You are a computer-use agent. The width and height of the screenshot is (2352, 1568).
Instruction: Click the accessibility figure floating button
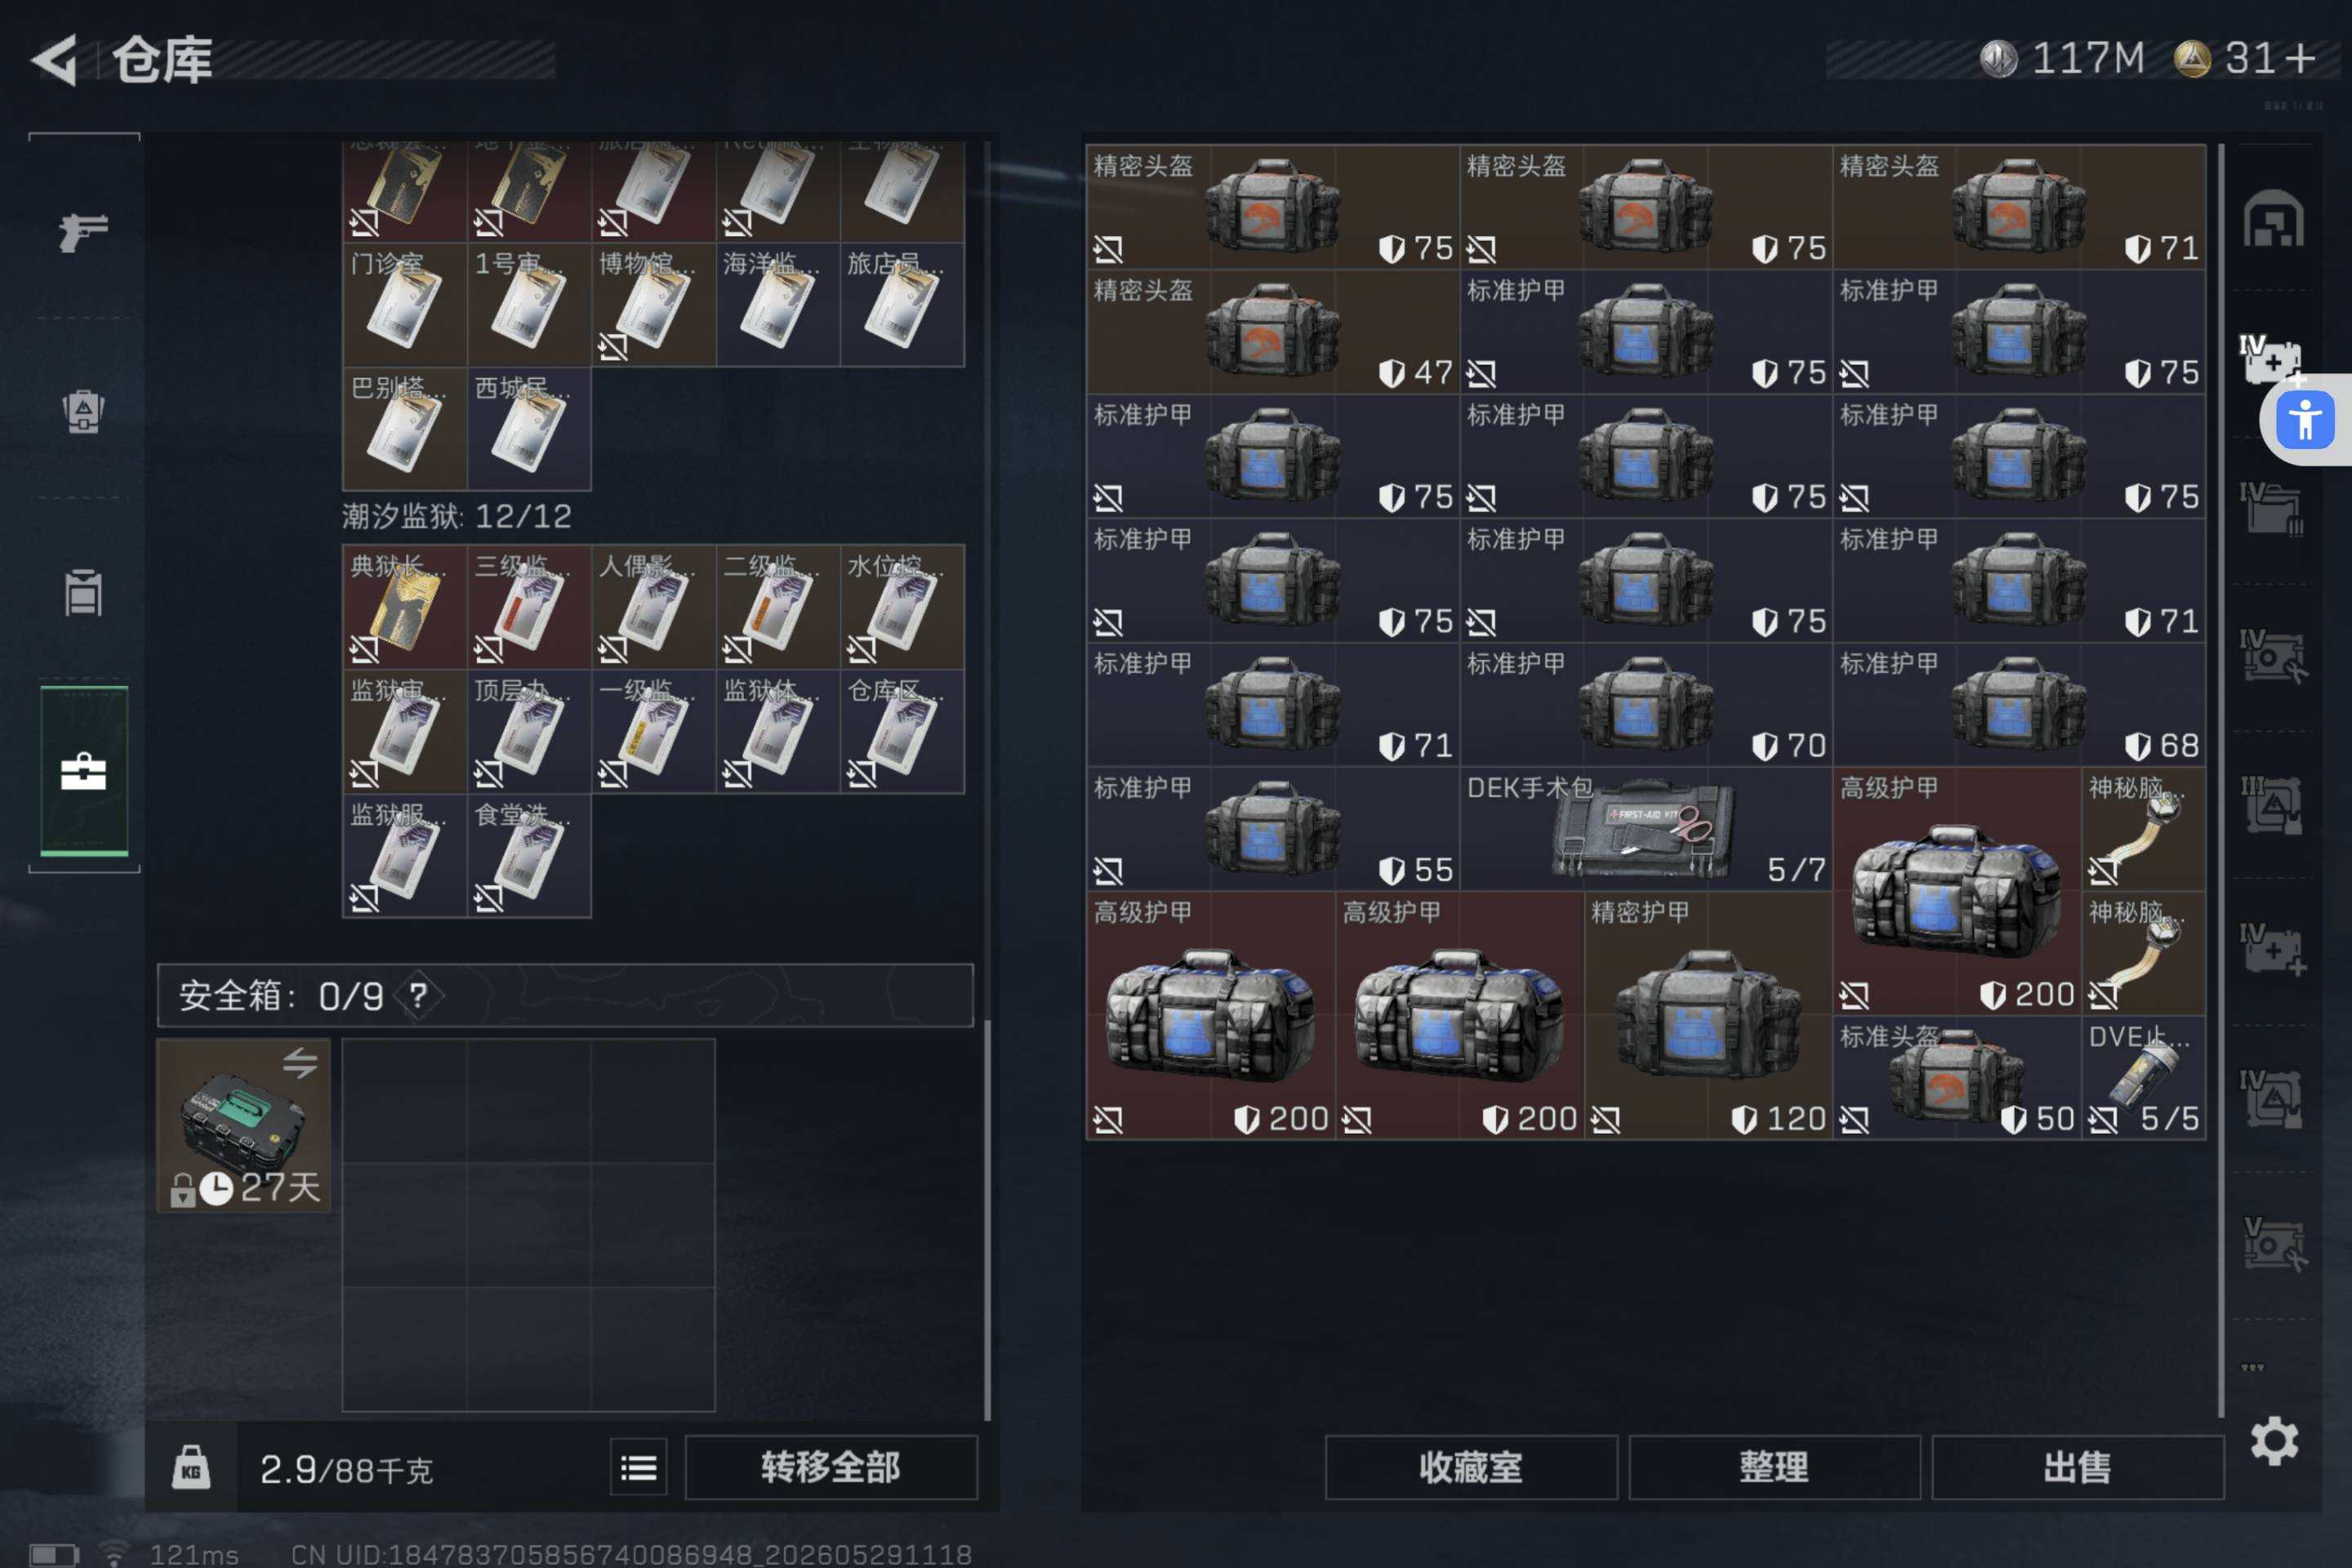2305,419
